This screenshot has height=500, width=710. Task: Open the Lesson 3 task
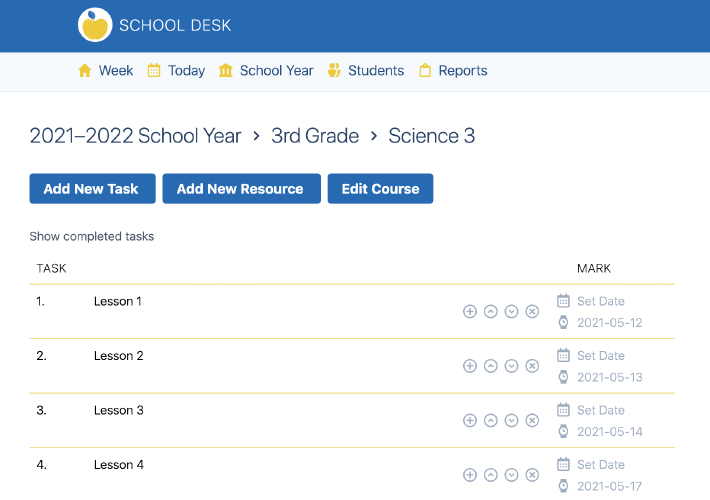pos(119,410)
